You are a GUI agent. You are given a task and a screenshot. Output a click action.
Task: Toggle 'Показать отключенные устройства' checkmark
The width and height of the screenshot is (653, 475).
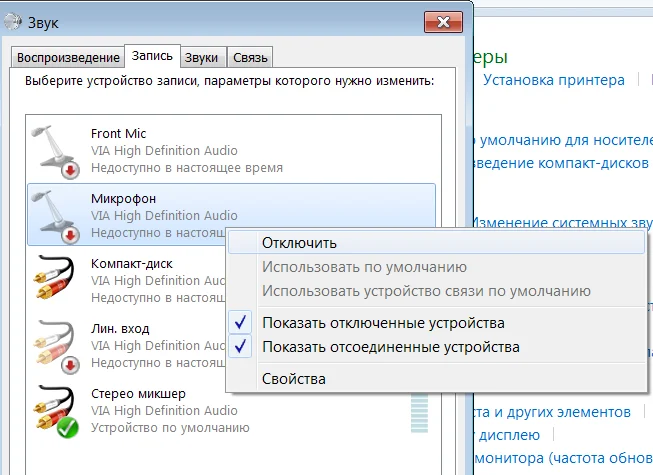pyautogui.click(x=240, y=322)
